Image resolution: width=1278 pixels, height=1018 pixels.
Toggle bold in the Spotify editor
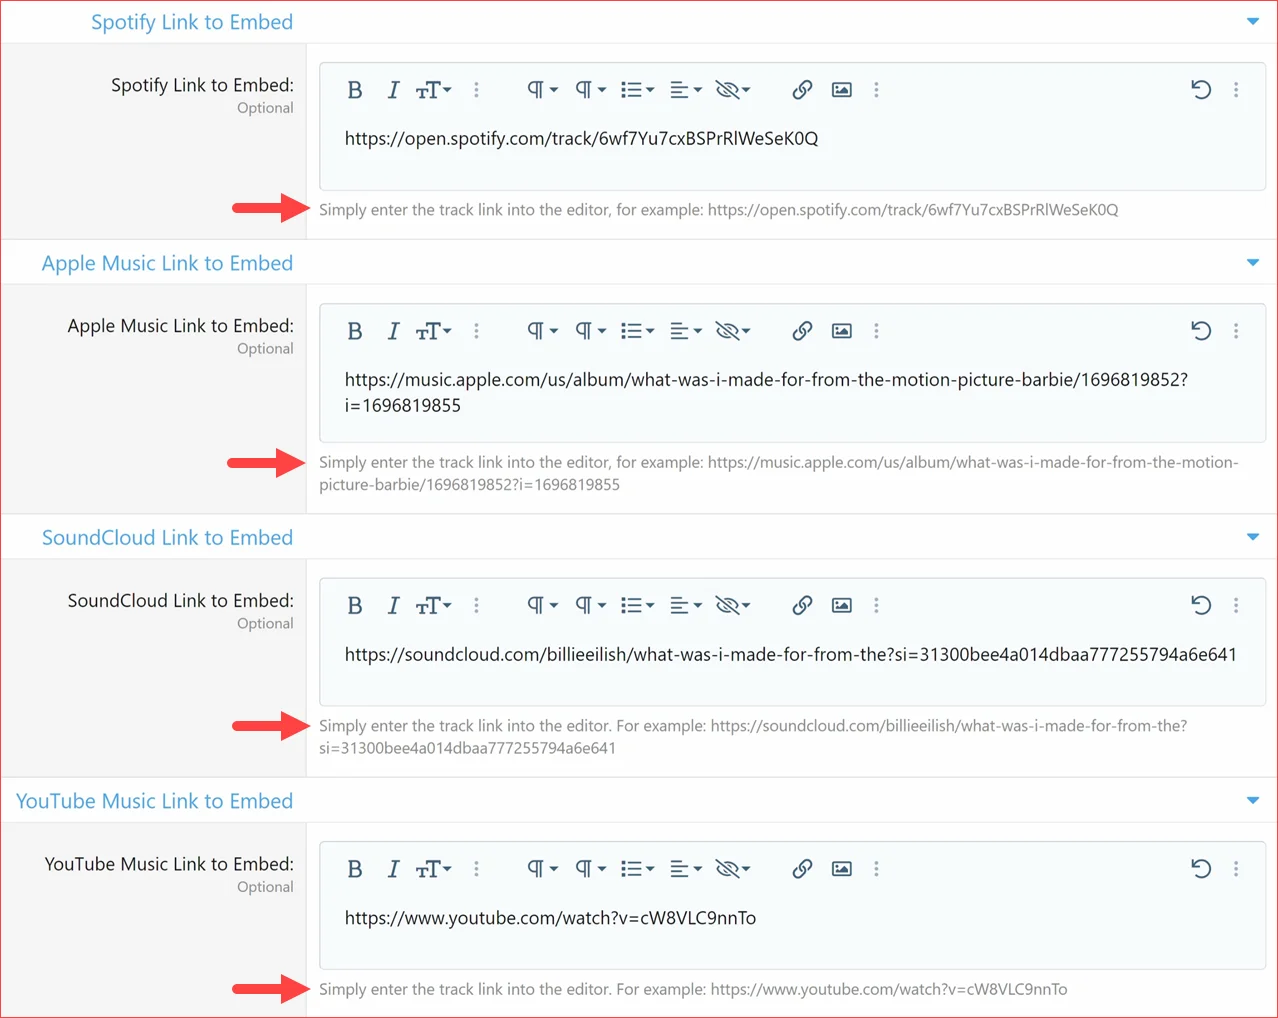click(354, 90)
